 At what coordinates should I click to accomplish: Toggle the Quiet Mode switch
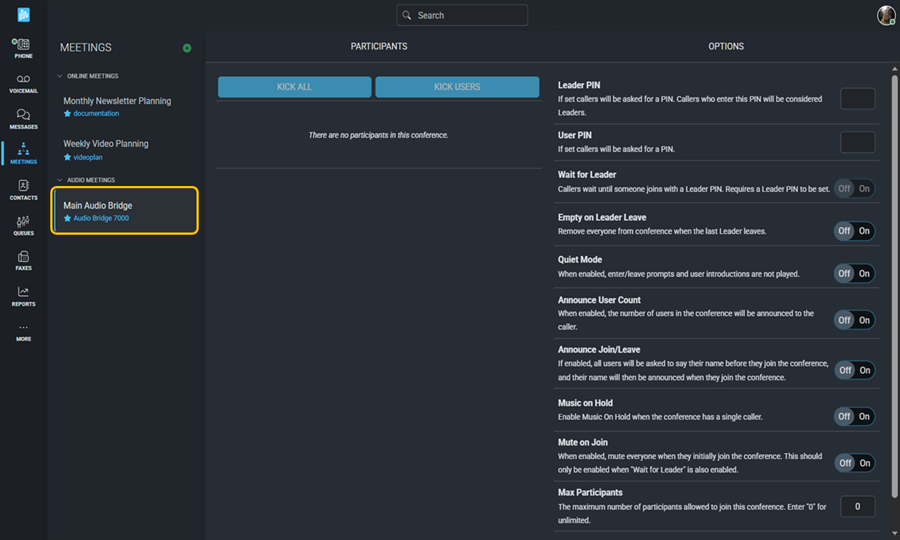tap(855, 273)
